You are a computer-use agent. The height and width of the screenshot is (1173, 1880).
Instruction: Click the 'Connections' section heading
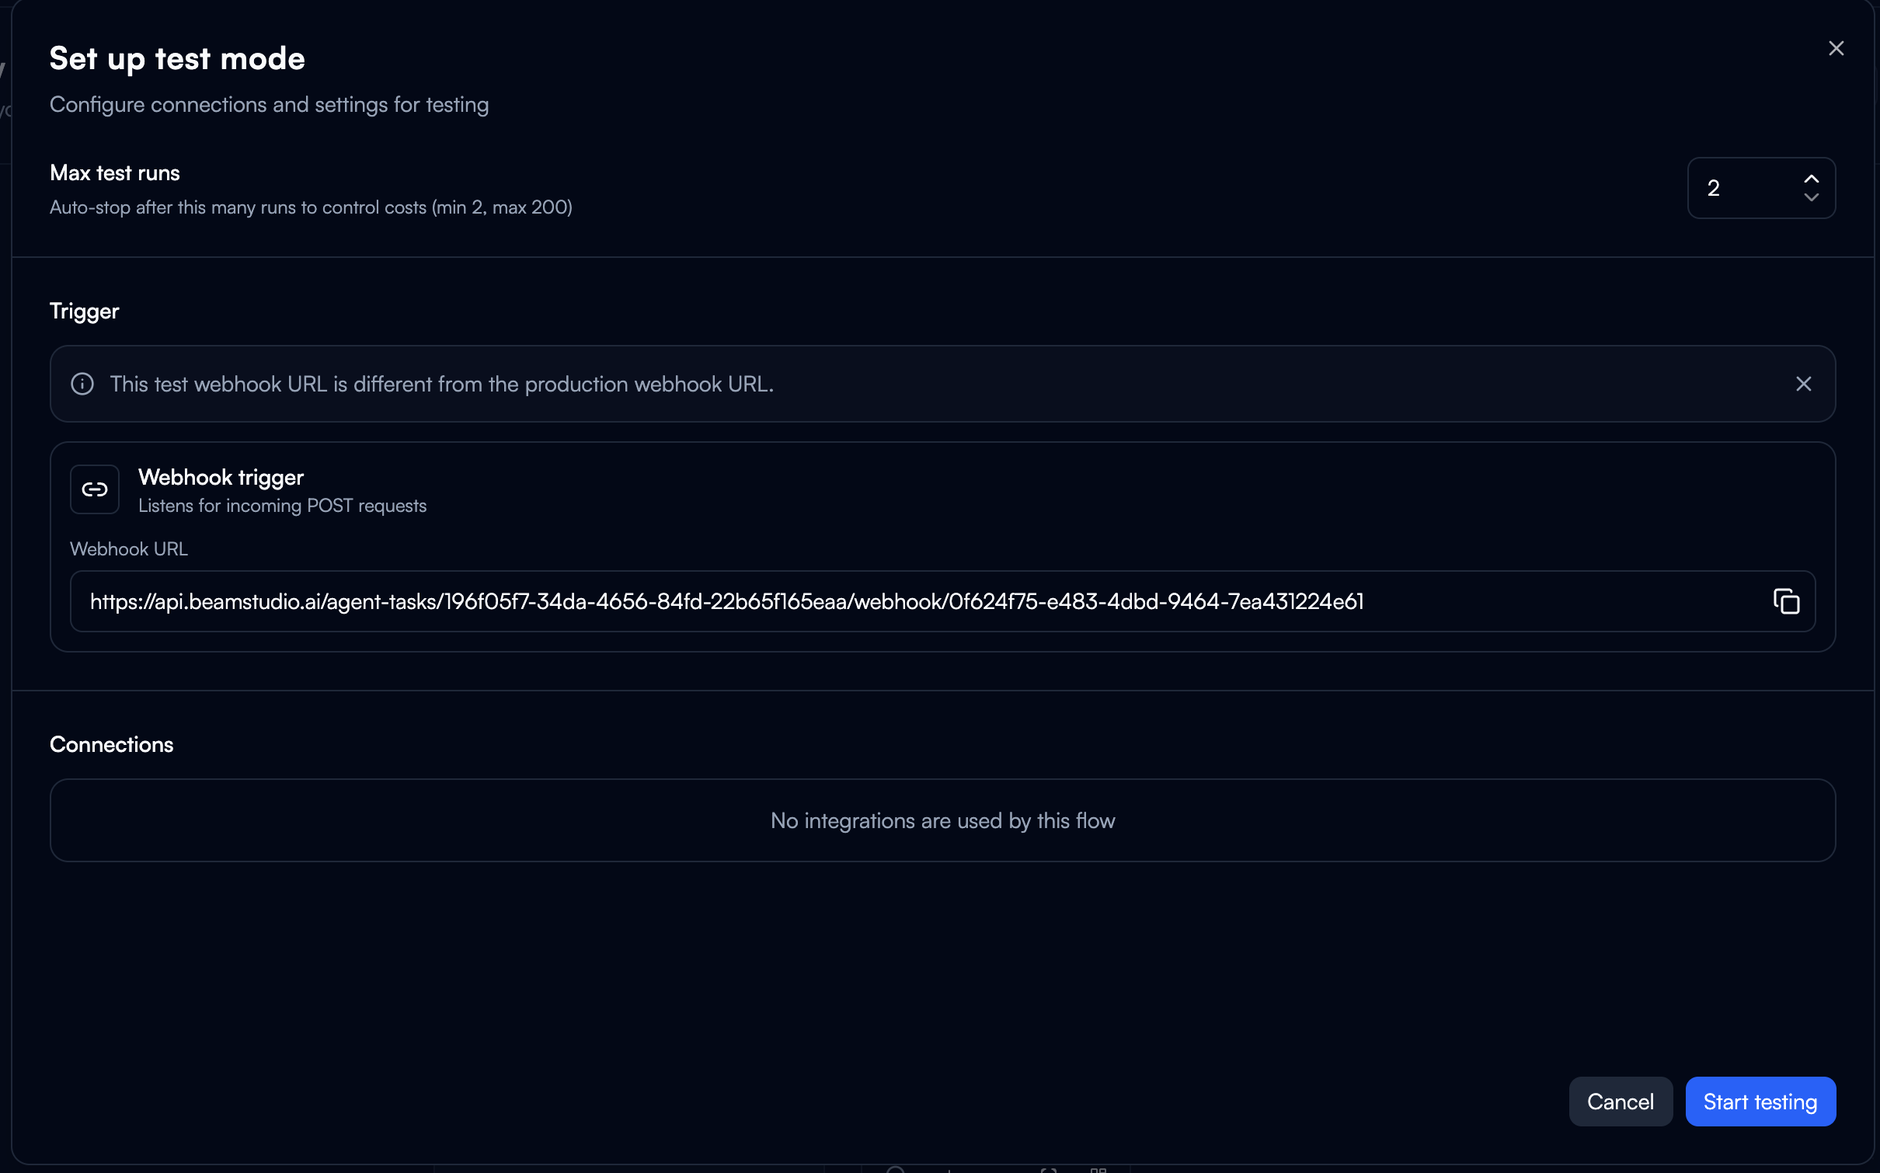pos(111,744)
